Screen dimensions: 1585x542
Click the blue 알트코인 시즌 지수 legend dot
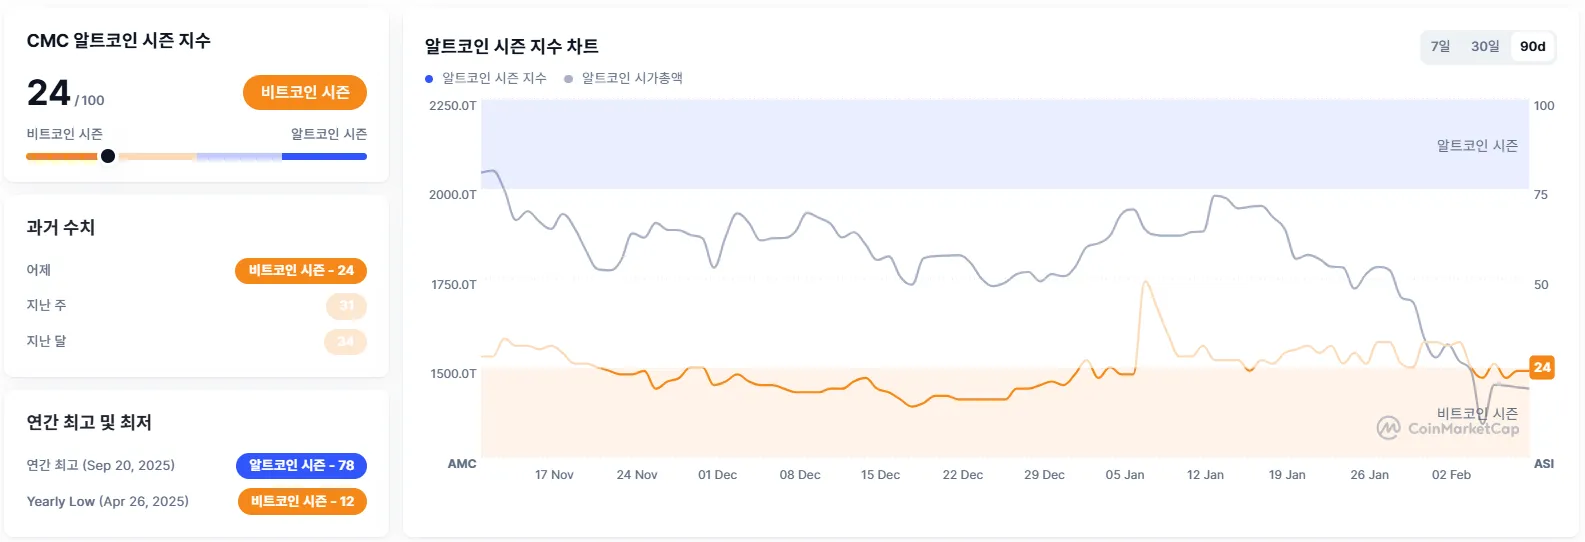point(429,78)
